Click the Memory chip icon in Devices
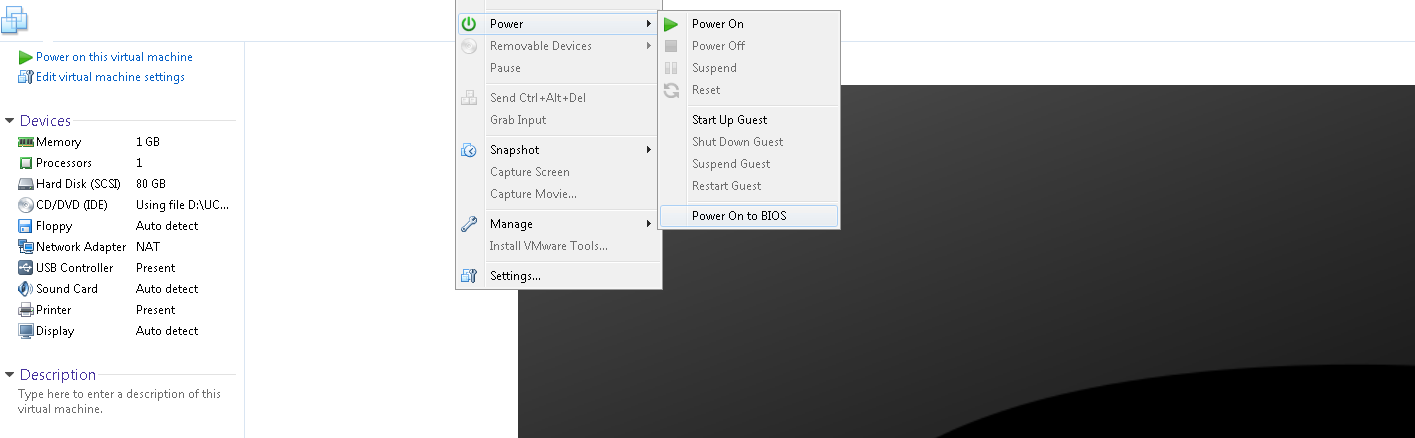 coord(26,142)
